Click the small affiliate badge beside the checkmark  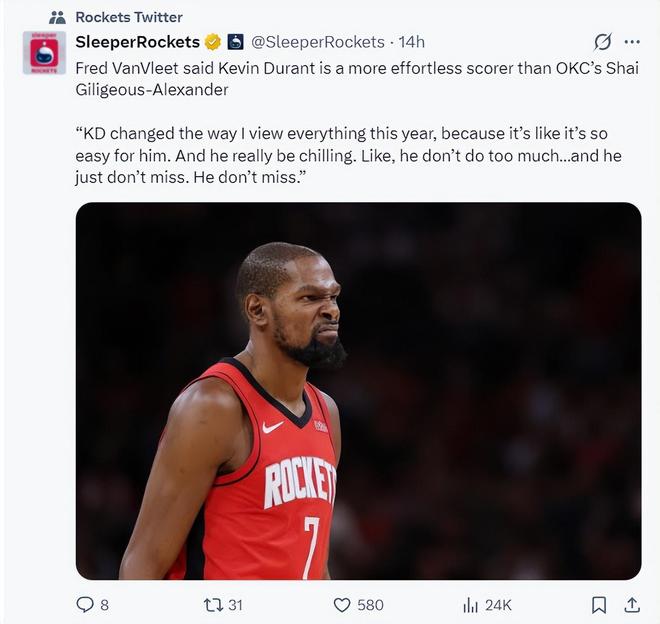coord(235,42)
